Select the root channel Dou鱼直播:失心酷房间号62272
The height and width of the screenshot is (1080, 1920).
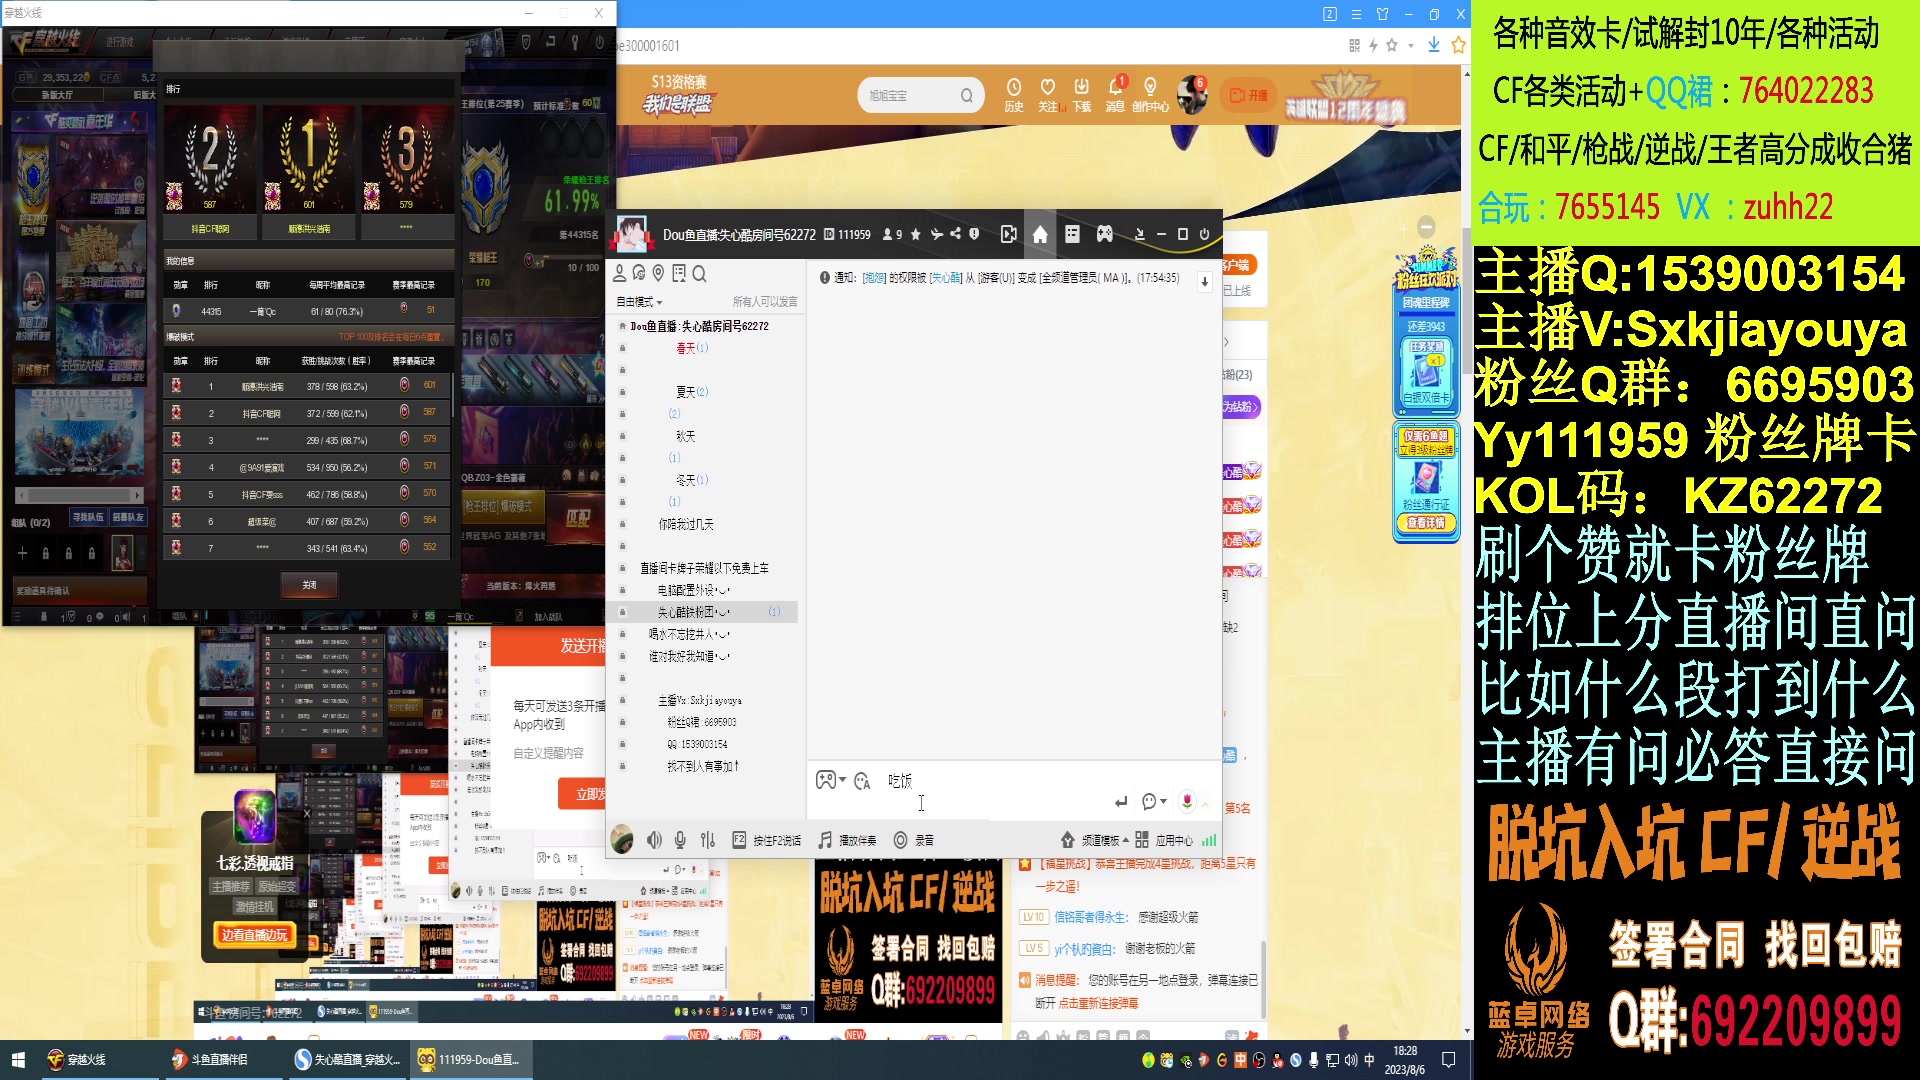[699, 326]
